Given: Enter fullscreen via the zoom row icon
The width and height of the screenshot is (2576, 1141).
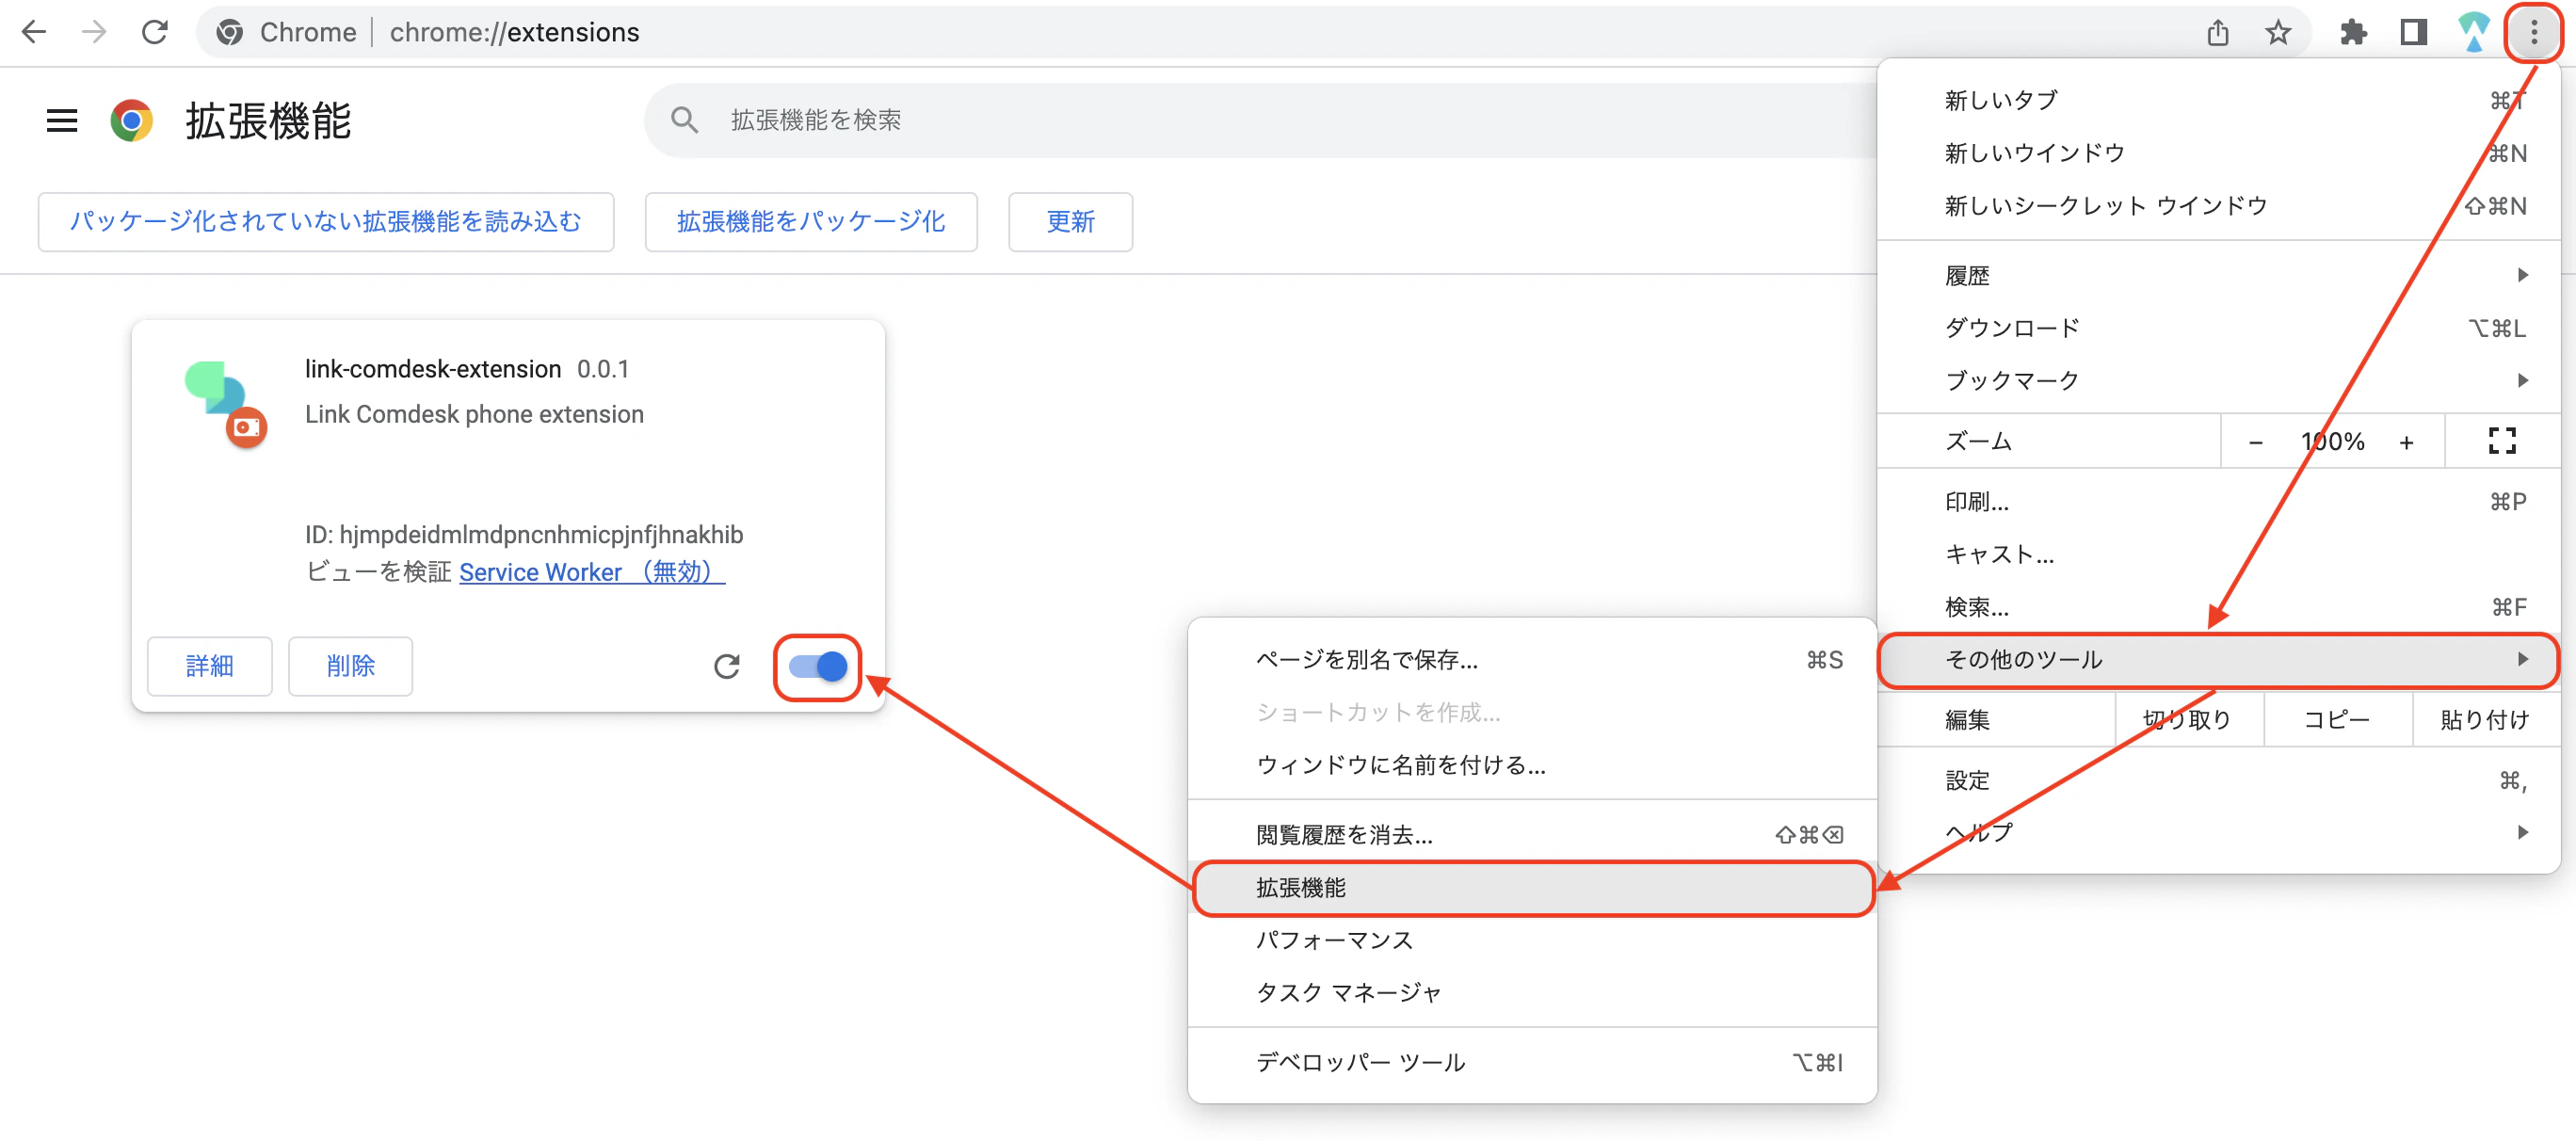Looking at the screenshot, I should pos(2501,441).
